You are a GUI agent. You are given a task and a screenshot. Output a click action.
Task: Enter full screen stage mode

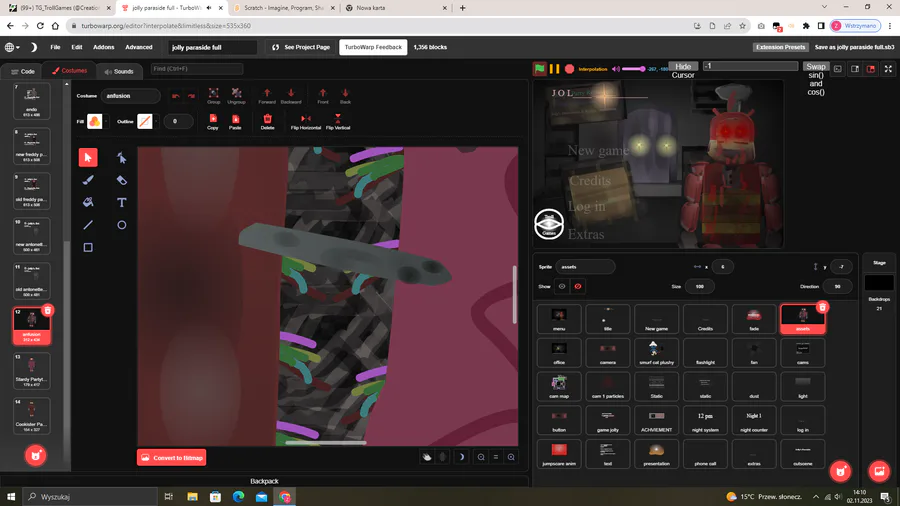(889, 69)
